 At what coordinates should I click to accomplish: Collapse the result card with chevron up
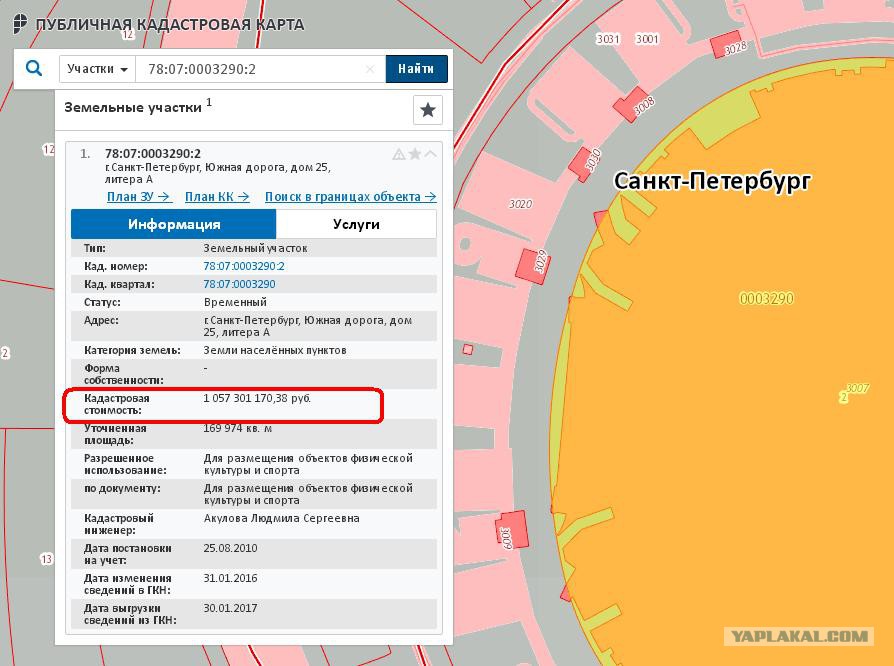coord(430,153)
